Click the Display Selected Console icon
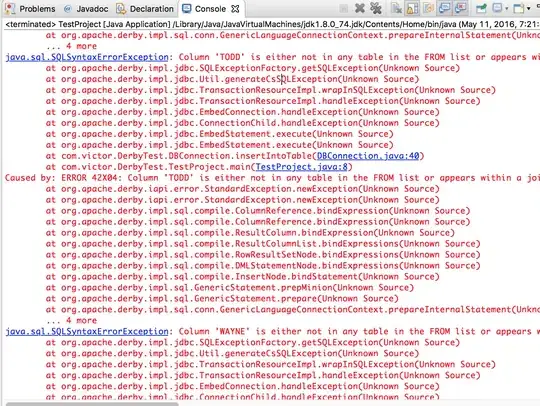 pos(497,8)
